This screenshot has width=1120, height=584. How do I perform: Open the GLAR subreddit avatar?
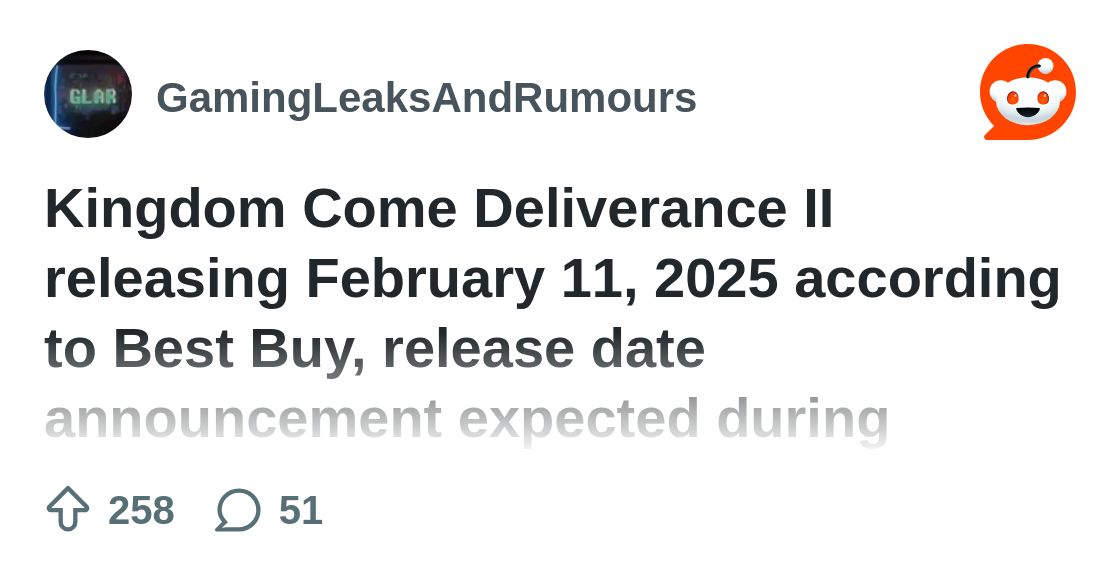pyautogui.click(x=88, y=94)
